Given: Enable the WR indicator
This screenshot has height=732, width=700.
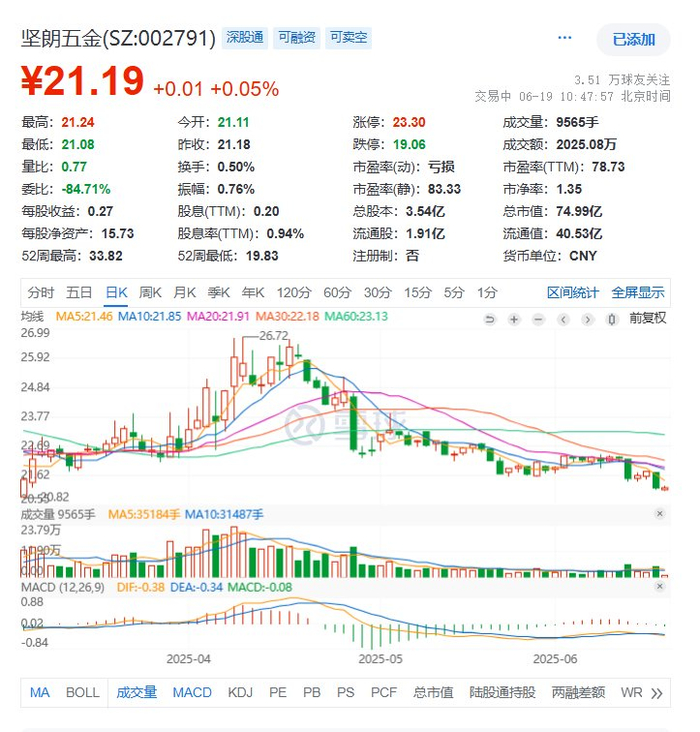Looking at the screenshot, I should coord(631,693).
